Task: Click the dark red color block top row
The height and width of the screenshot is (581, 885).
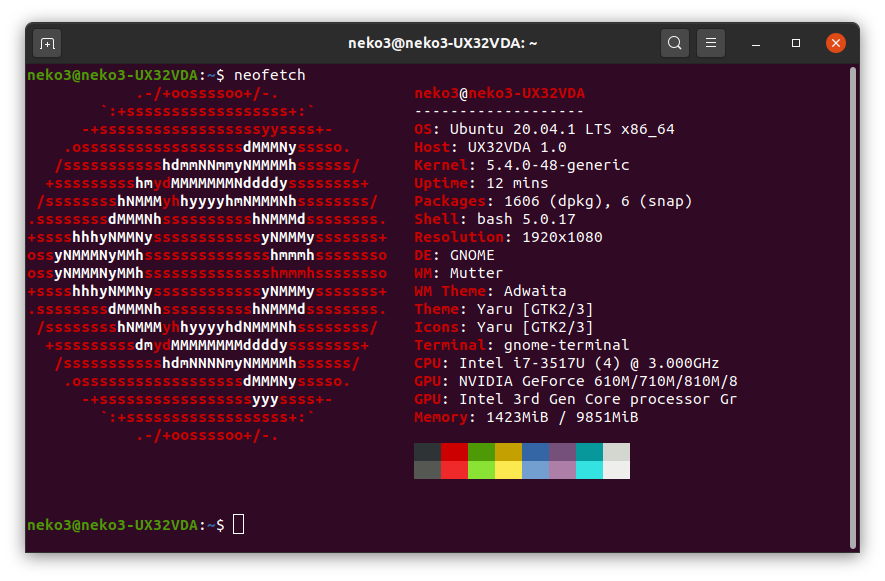Action: click(x=454, y=452)
